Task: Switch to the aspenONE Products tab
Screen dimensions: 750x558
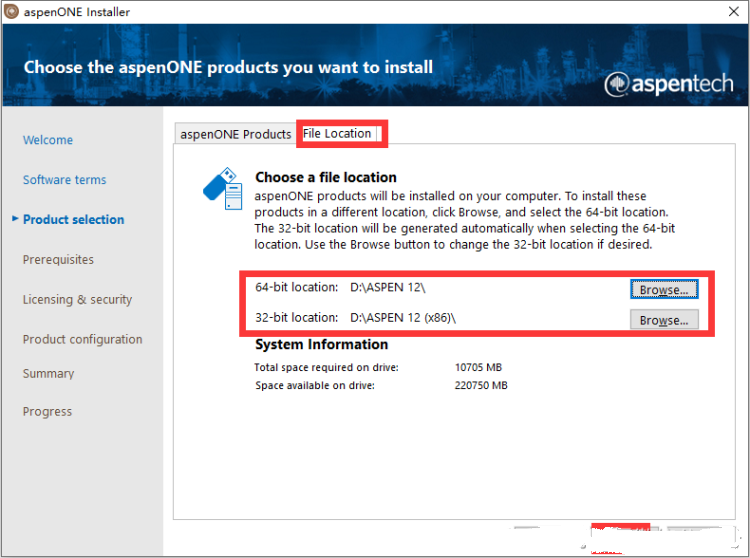Action: coord(235,134)
